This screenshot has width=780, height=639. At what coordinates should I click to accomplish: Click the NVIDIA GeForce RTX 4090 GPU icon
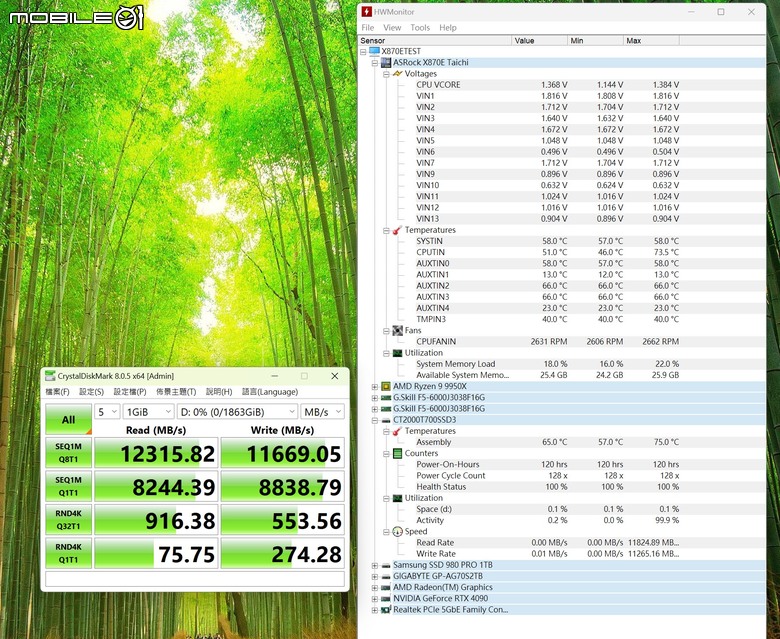pos(386,599)
